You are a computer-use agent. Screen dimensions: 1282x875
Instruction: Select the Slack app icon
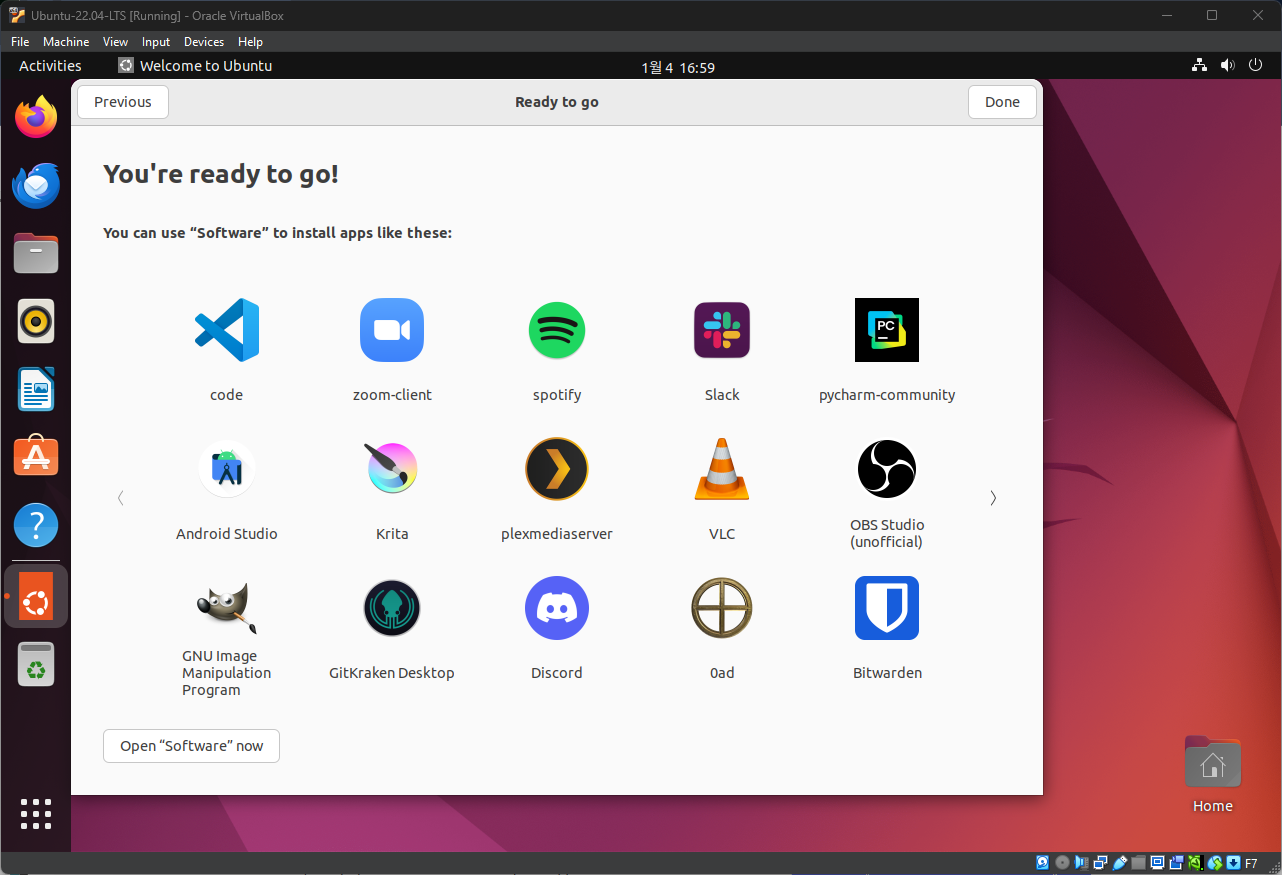tap(722, 330)
